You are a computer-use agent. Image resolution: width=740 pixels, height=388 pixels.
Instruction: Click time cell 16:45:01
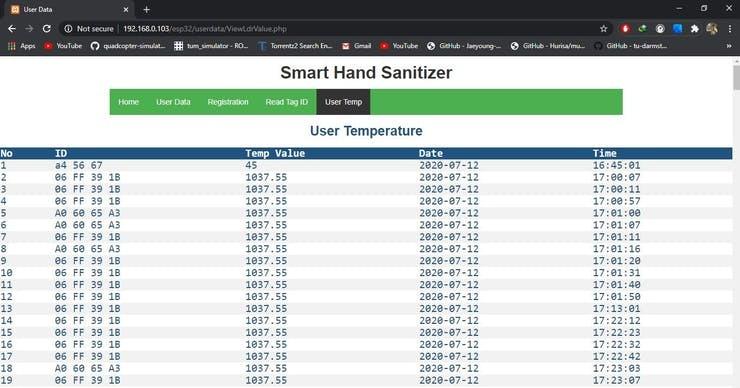point(617,166)
